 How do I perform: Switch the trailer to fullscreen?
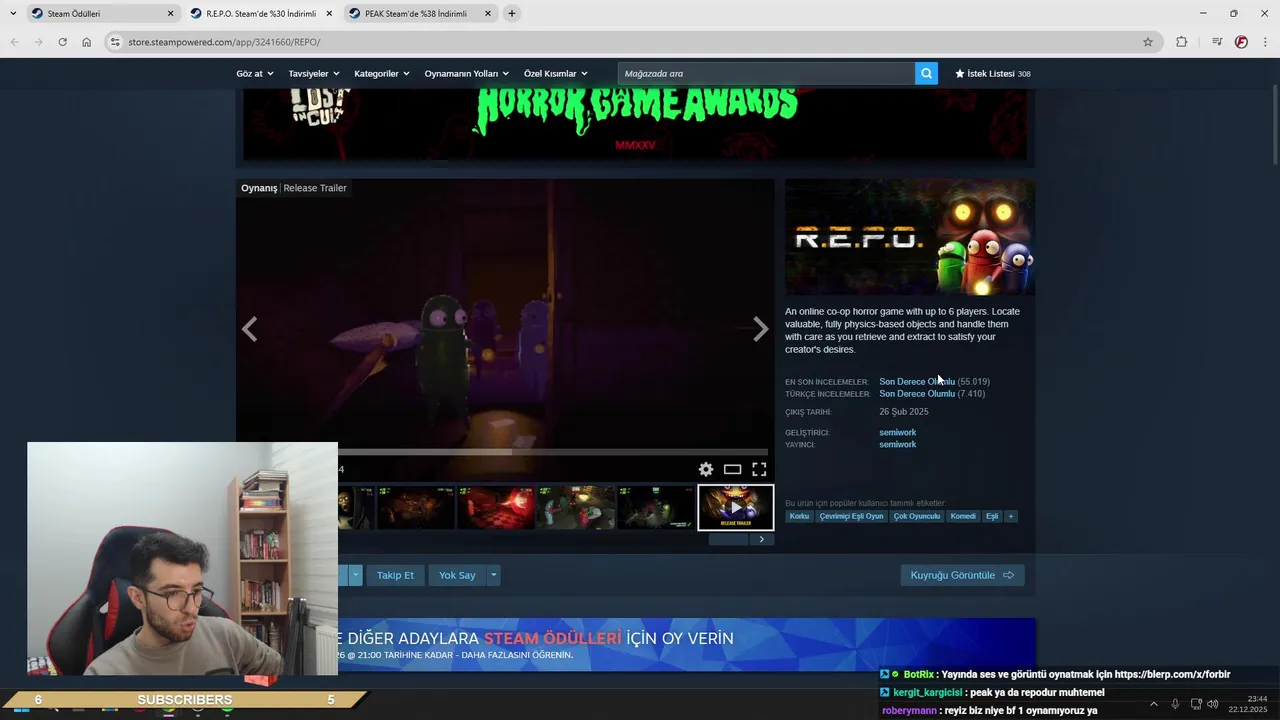[x=759, y=469]
